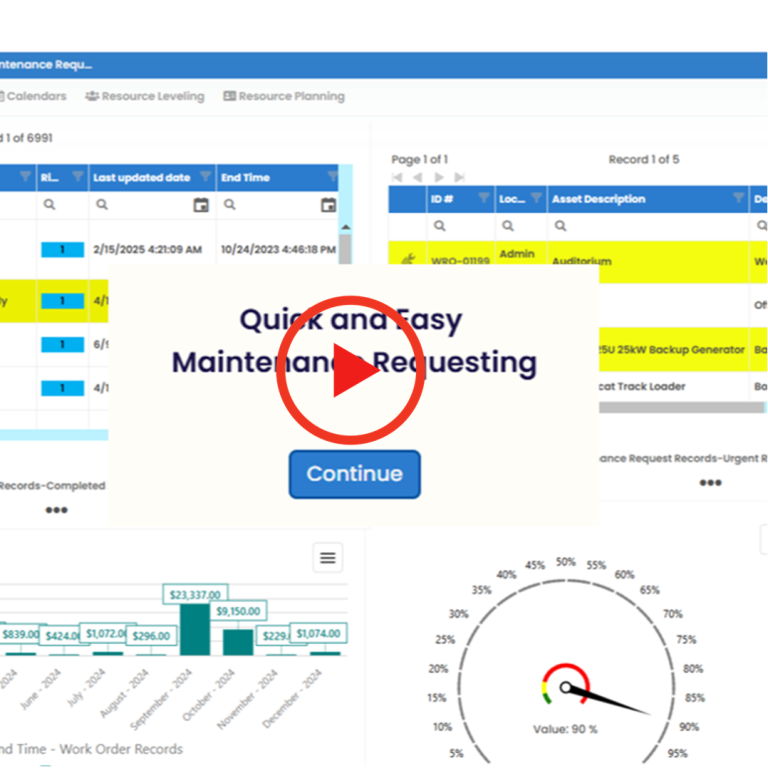Open the chart hamburger menu
The image size is (768, 768).
[x=327, y=558]
